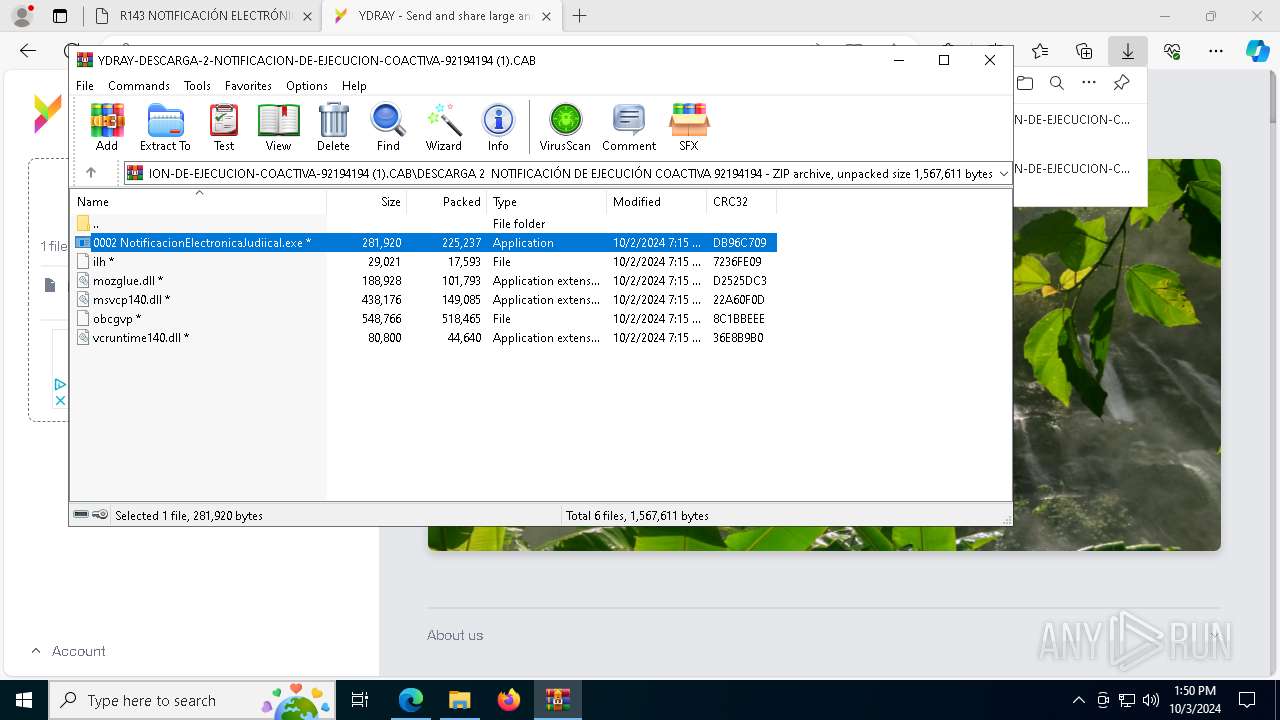Expand the archive path dropdown
This screenshot has width=1280, height=720.
(x=1003, y=174)
